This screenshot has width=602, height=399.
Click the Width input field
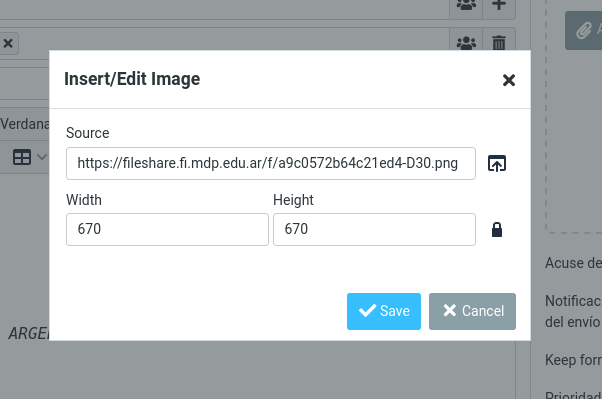(x=167, y=229)
